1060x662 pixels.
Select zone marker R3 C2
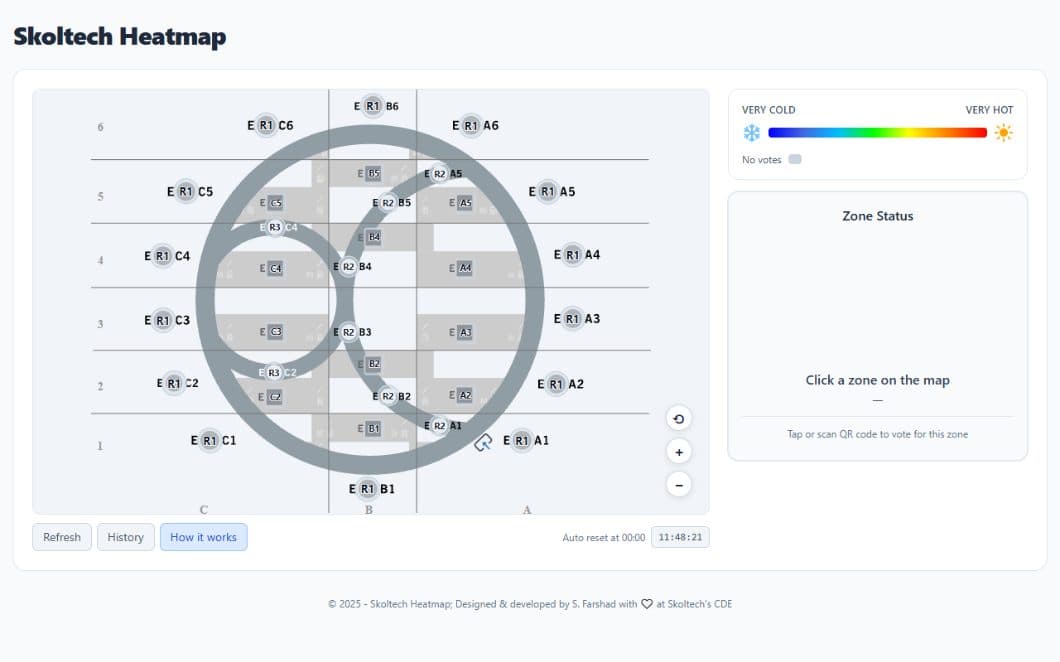(x=274, y=373)
